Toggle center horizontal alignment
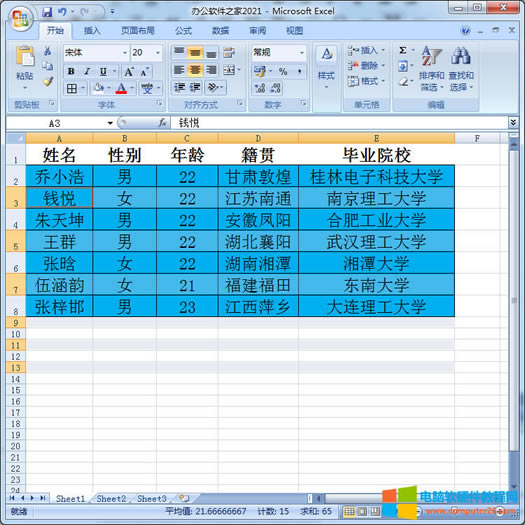The image size is (525, 525). point(195,70)
